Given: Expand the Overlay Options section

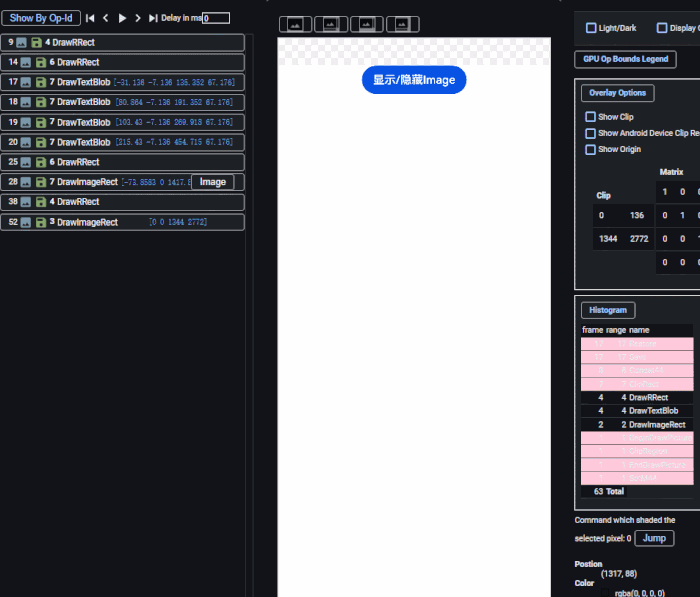Looking at the screenshot, I should (617, 93).
